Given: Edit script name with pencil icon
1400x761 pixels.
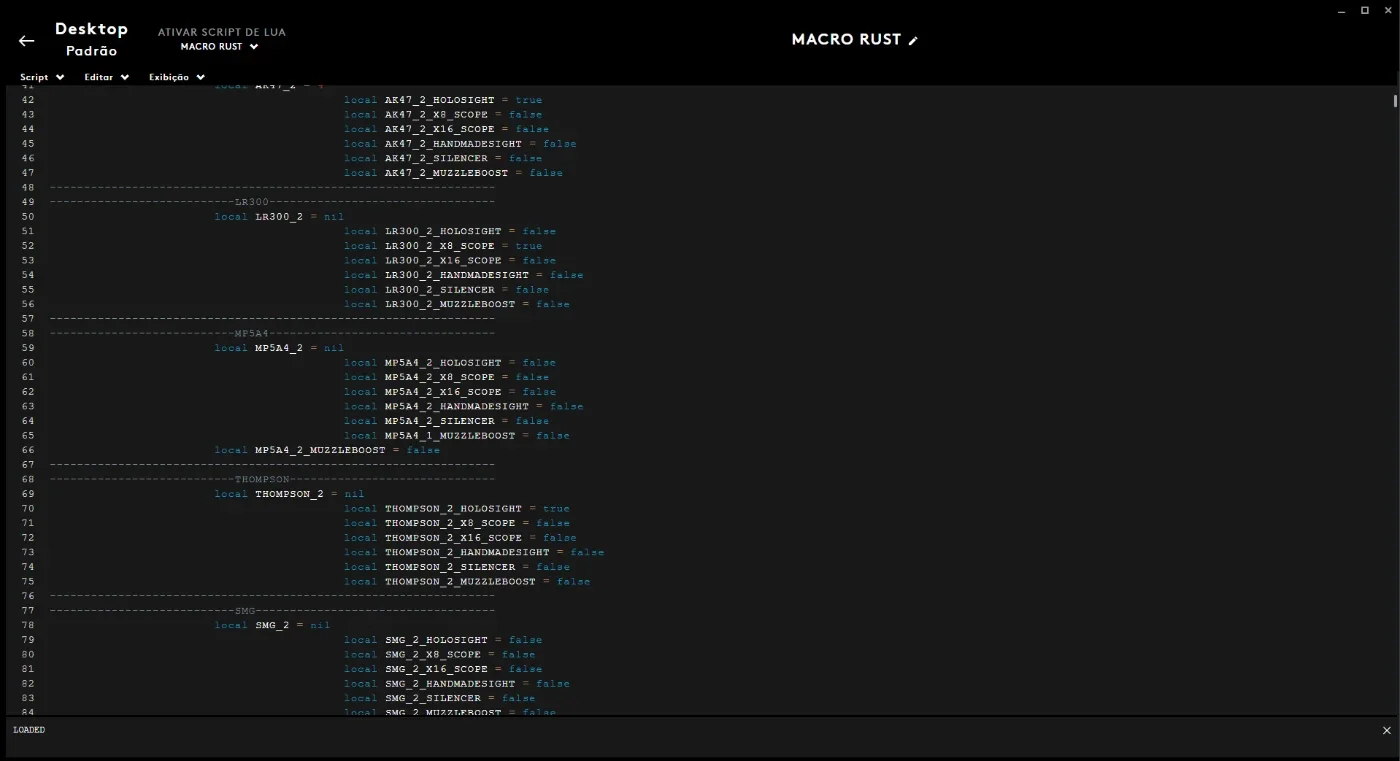Looking at the screenshot, I should point(913,40).
